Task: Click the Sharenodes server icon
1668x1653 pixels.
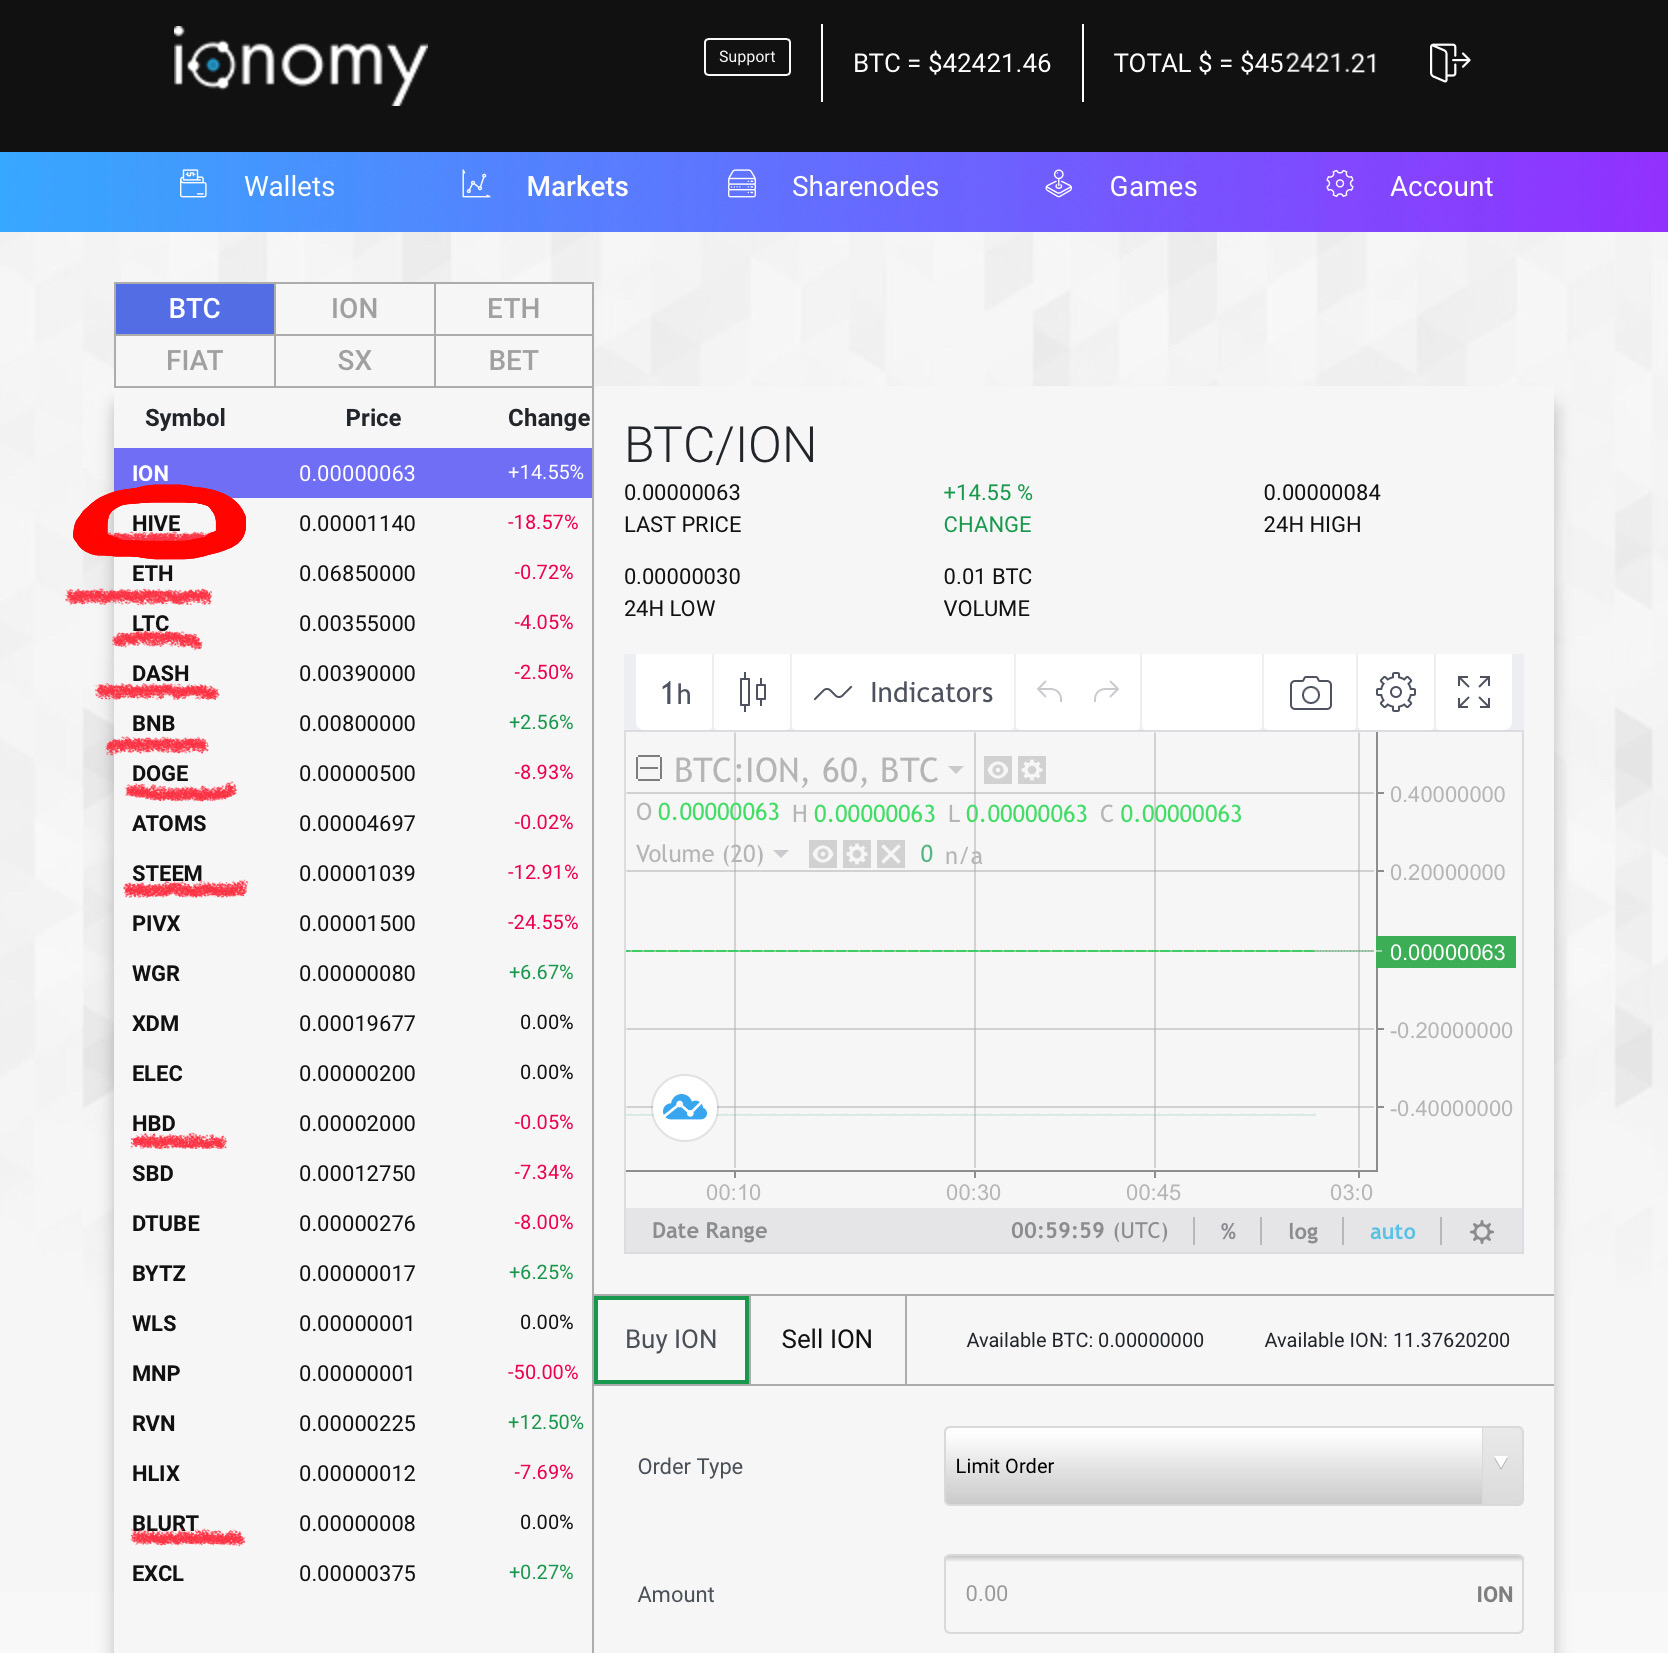Action: (x=742, y=184)
